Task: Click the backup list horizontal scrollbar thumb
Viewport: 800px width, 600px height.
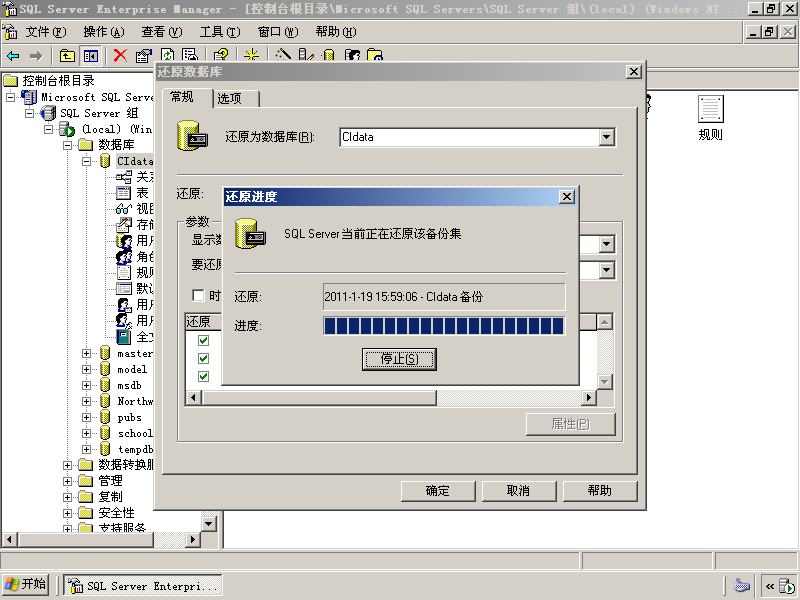Action: 319,397
